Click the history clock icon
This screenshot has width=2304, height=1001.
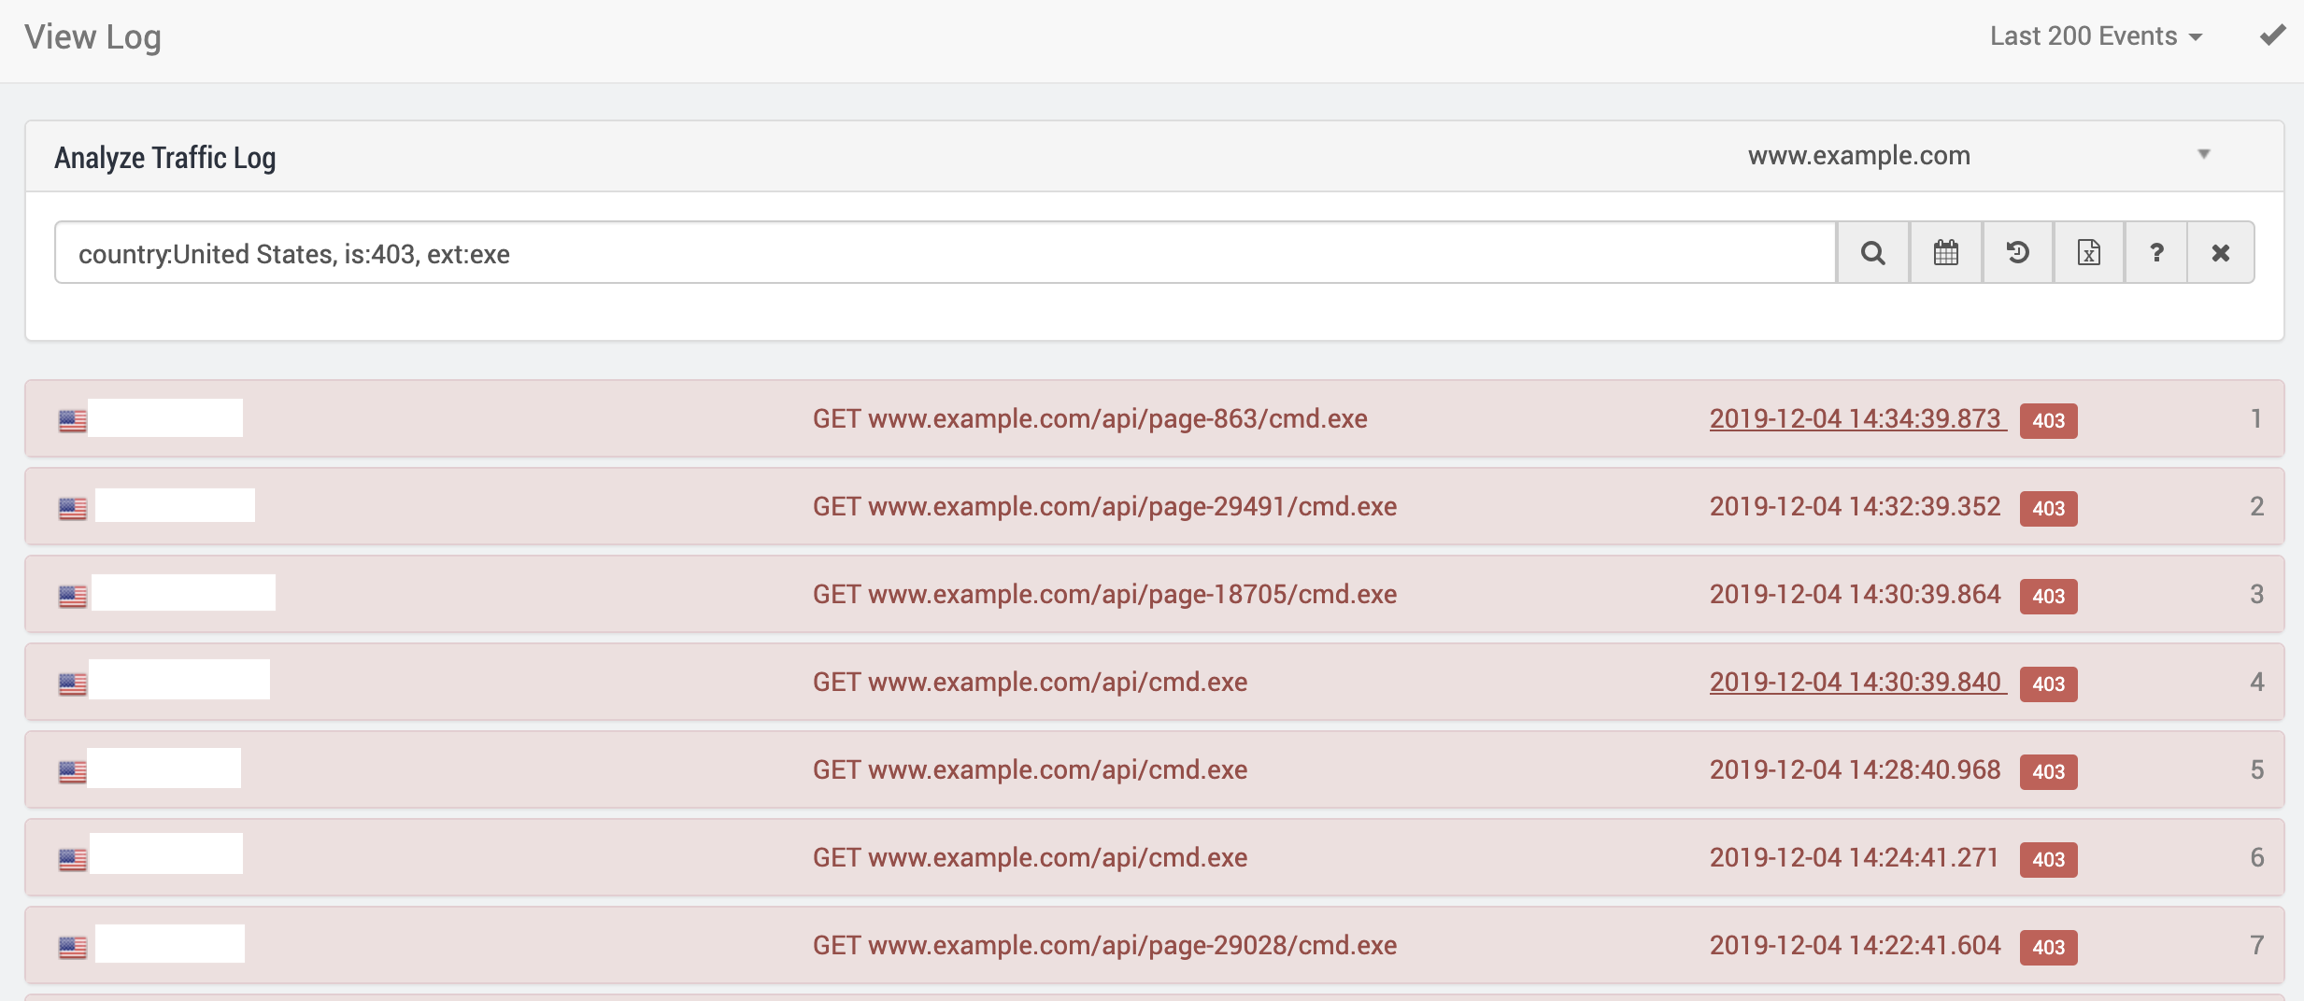(x=2017, y=253)
